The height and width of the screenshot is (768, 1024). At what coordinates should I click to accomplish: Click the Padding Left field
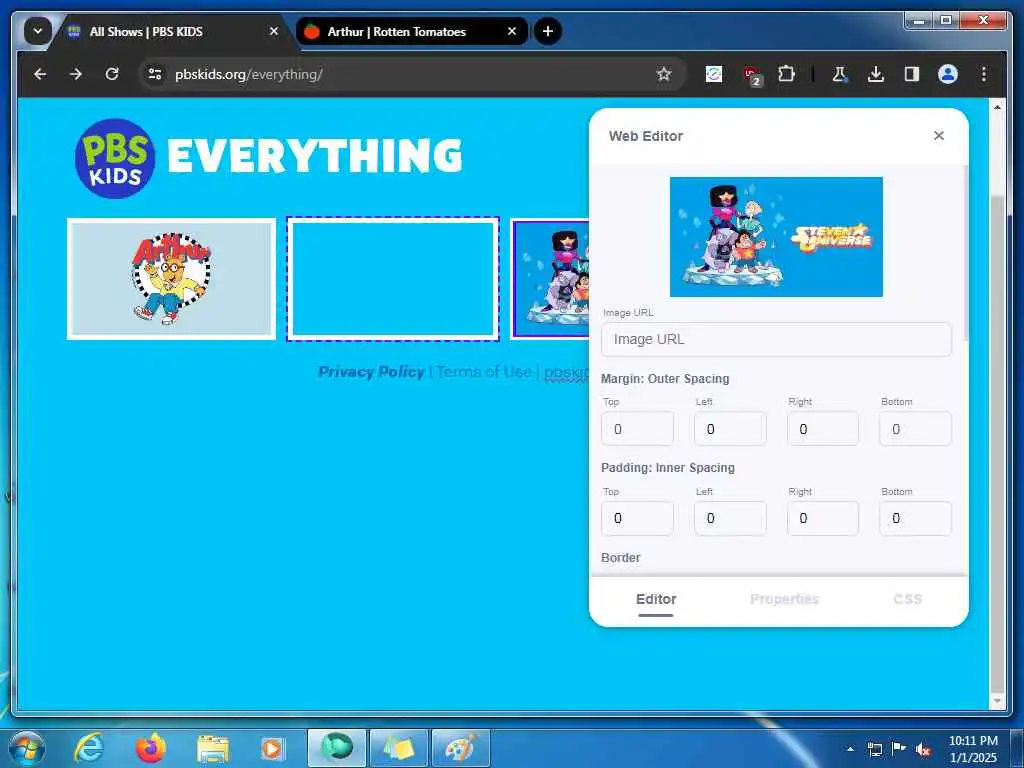click(x=730, y=519)
